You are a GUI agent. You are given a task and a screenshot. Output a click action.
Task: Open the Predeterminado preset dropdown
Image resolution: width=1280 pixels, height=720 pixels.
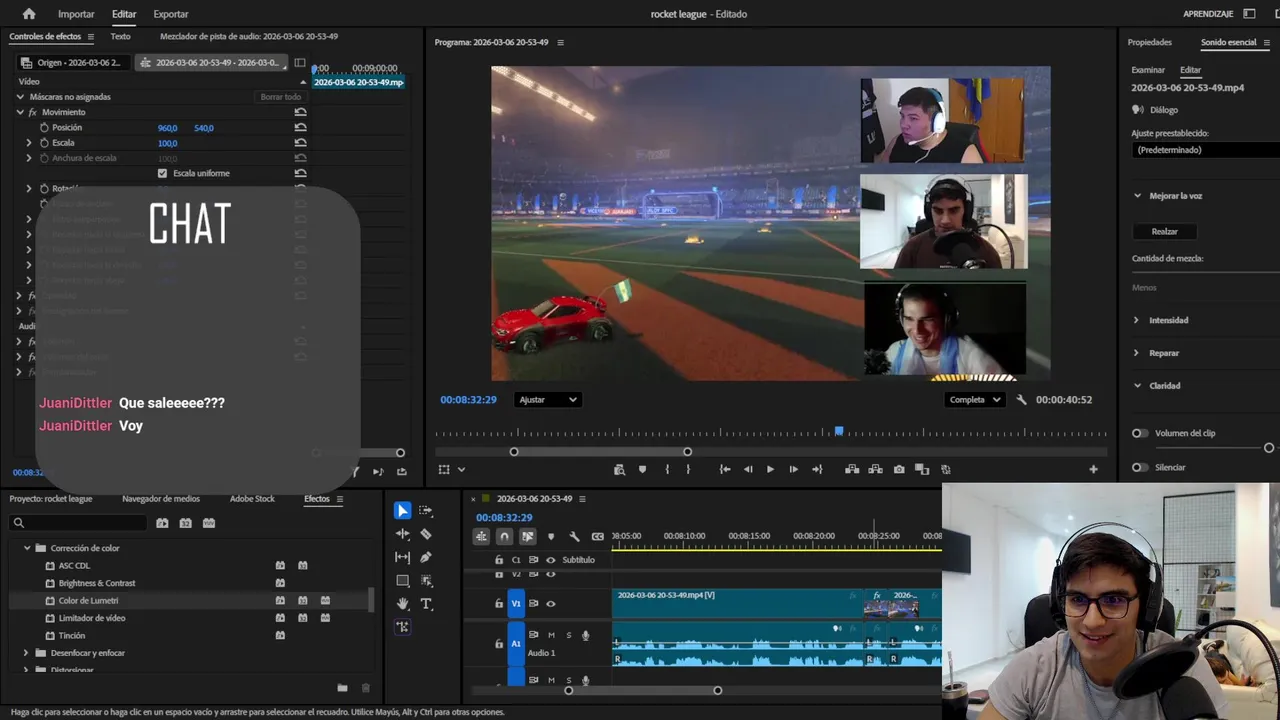pyautogui.click(x=1206, y=150)
